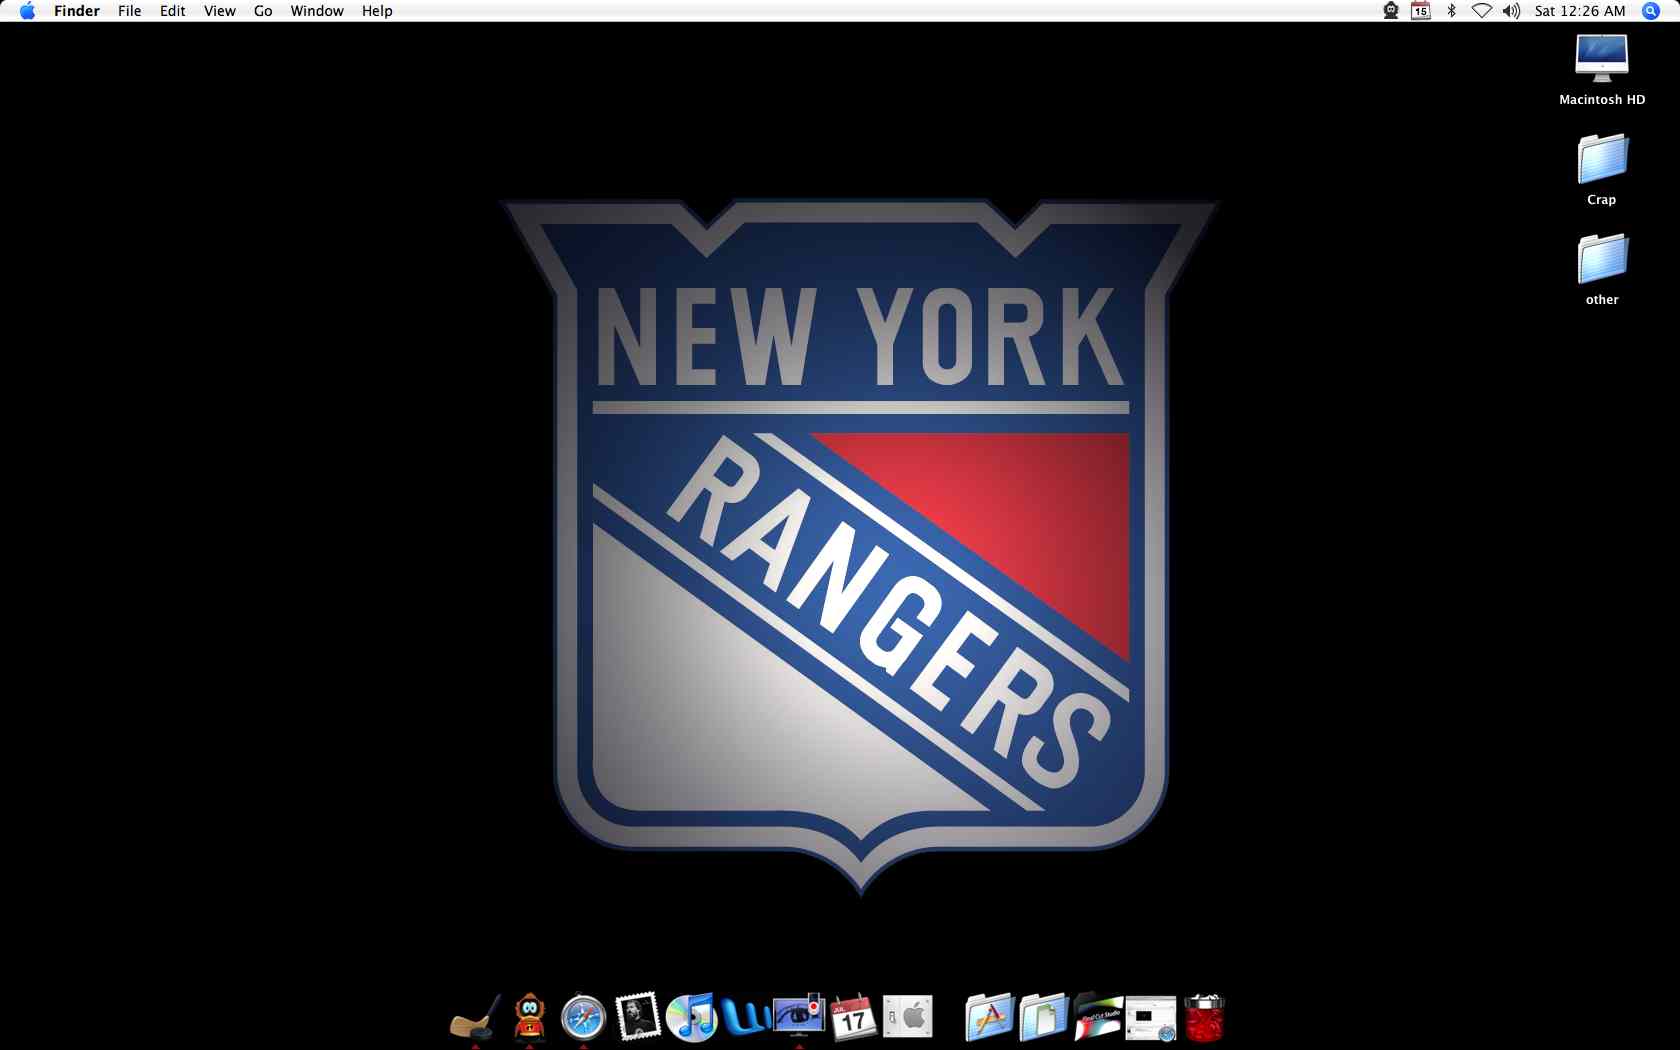
Task: Open the Finder menu
Action: (77, 11)
